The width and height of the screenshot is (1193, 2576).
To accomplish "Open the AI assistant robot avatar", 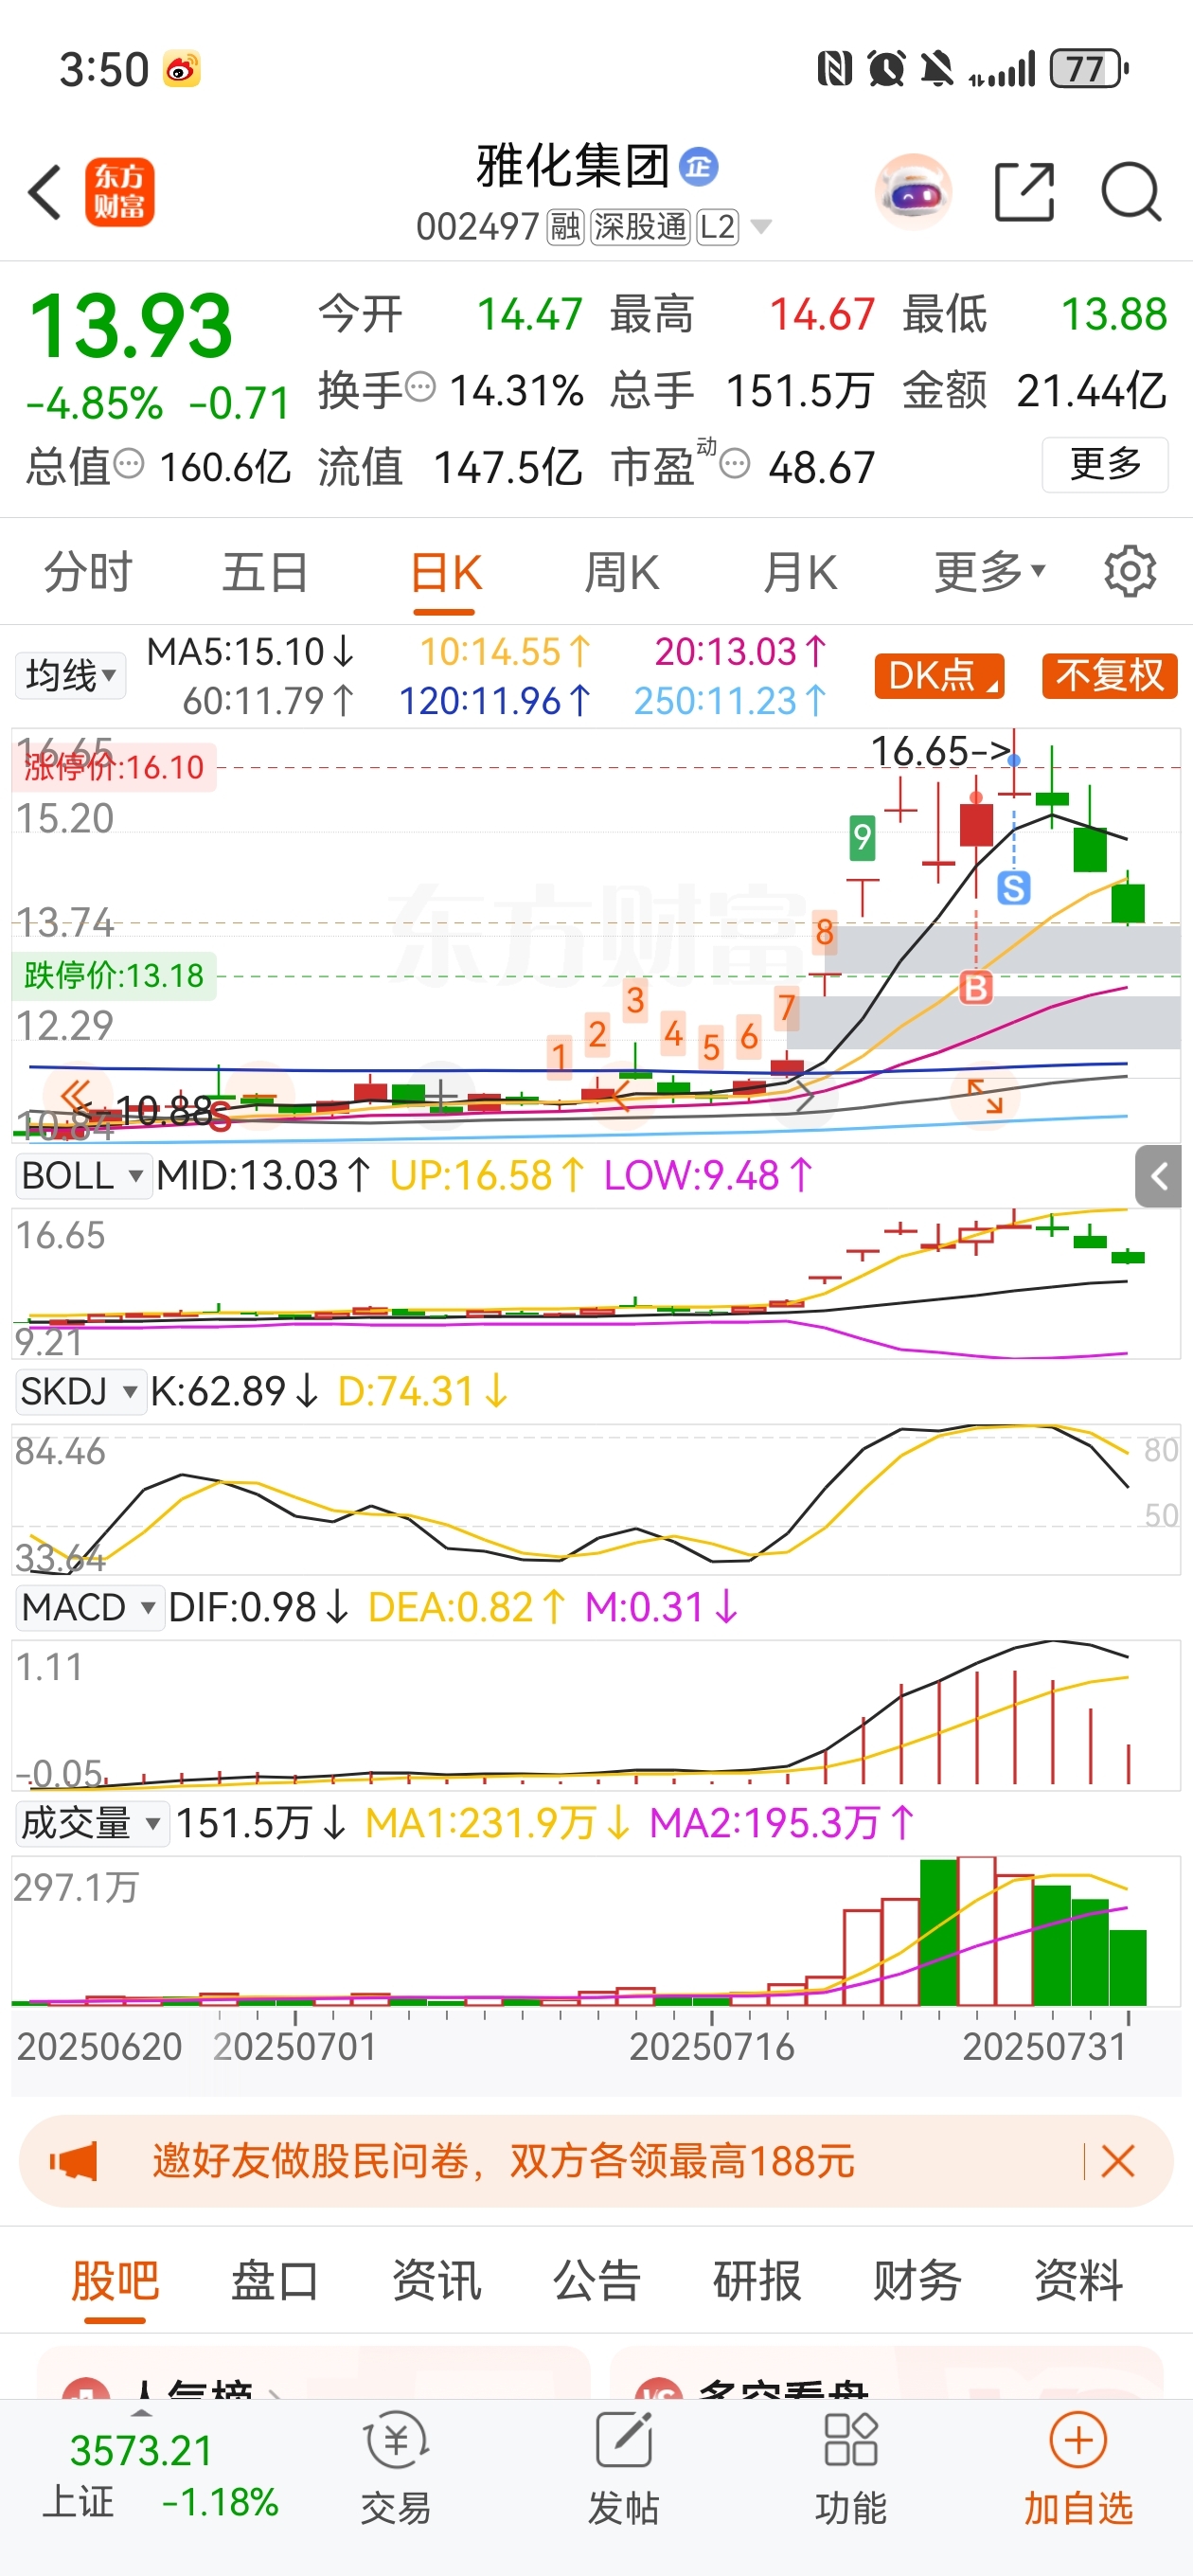I will (x=913, y=191).
